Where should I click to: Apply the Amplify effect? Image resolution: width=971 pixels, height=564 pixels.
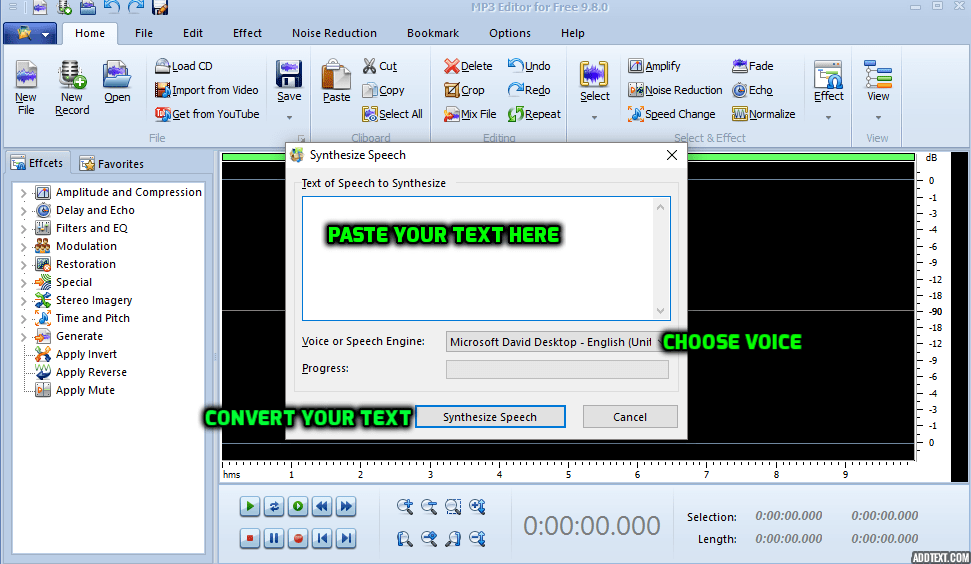coord(654,66)
